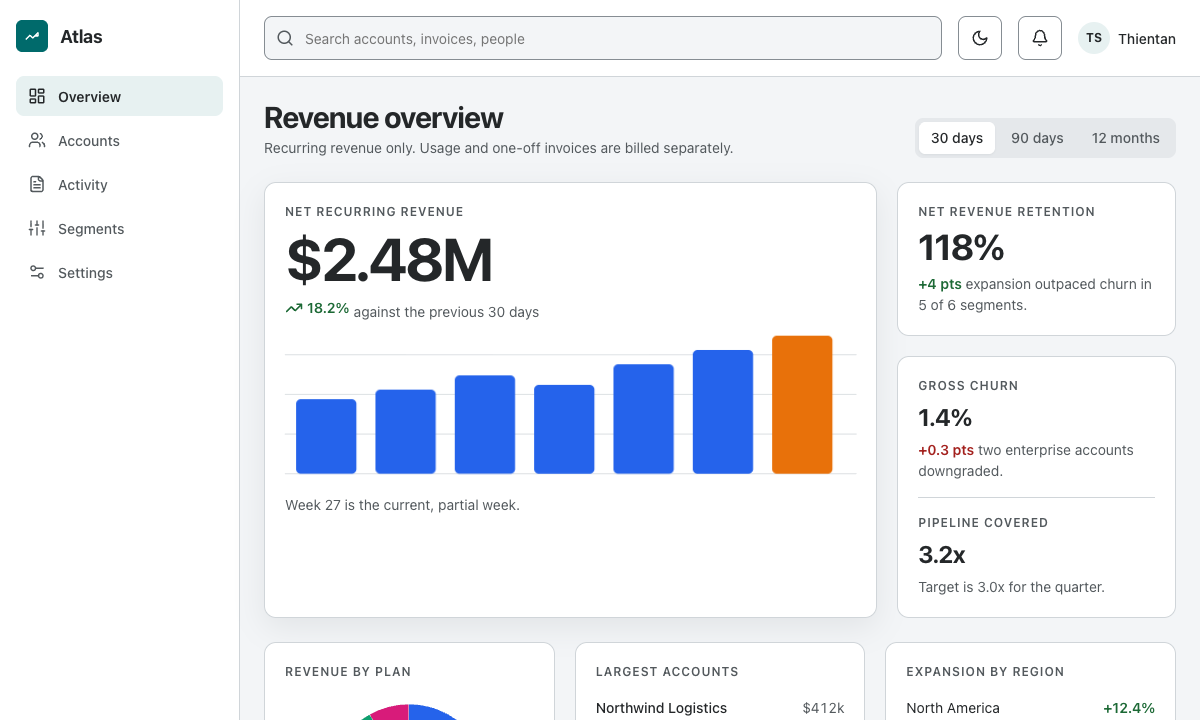Click the Settings toggles icon
This screenshot has height=720, width=1200.
click(37, 272)
